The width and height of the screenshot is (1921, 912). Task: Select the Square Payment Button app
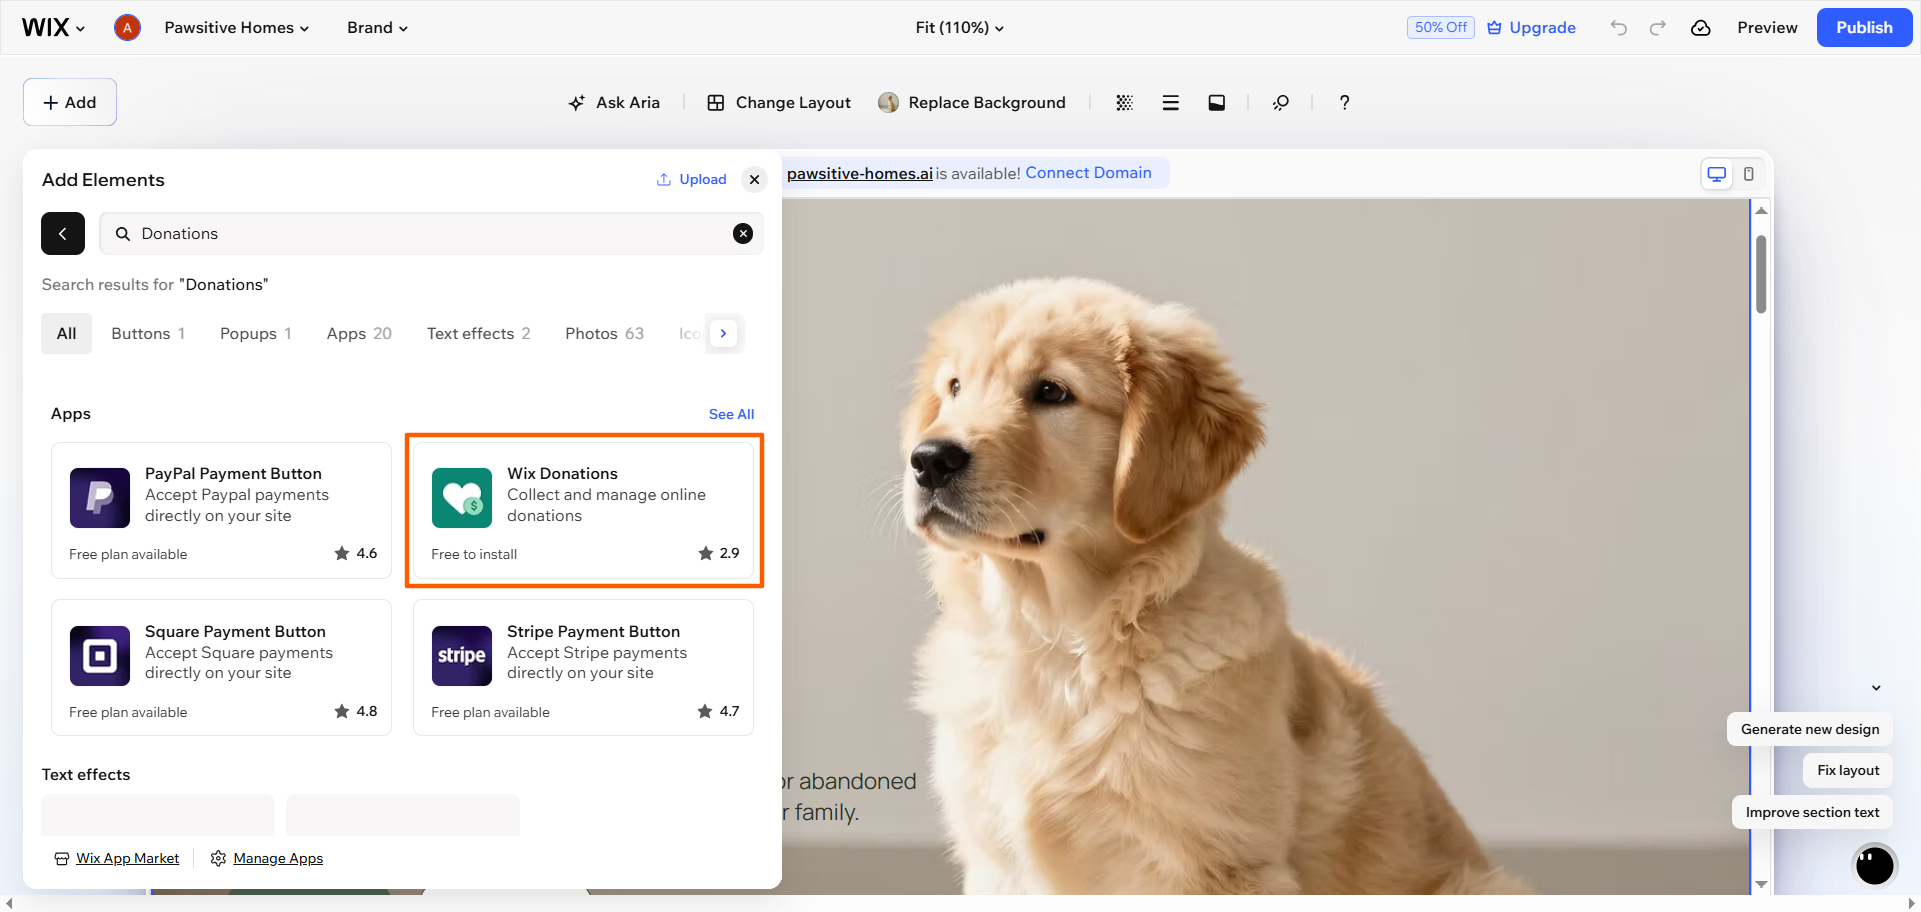221,667
